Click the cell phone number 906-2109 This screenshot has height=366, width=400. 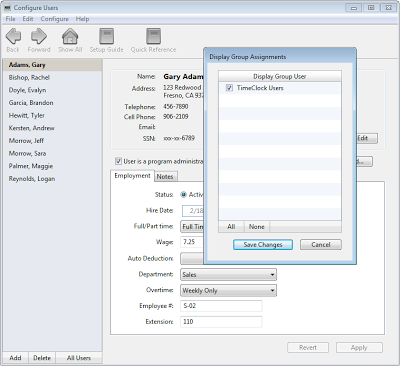point(176,117)
